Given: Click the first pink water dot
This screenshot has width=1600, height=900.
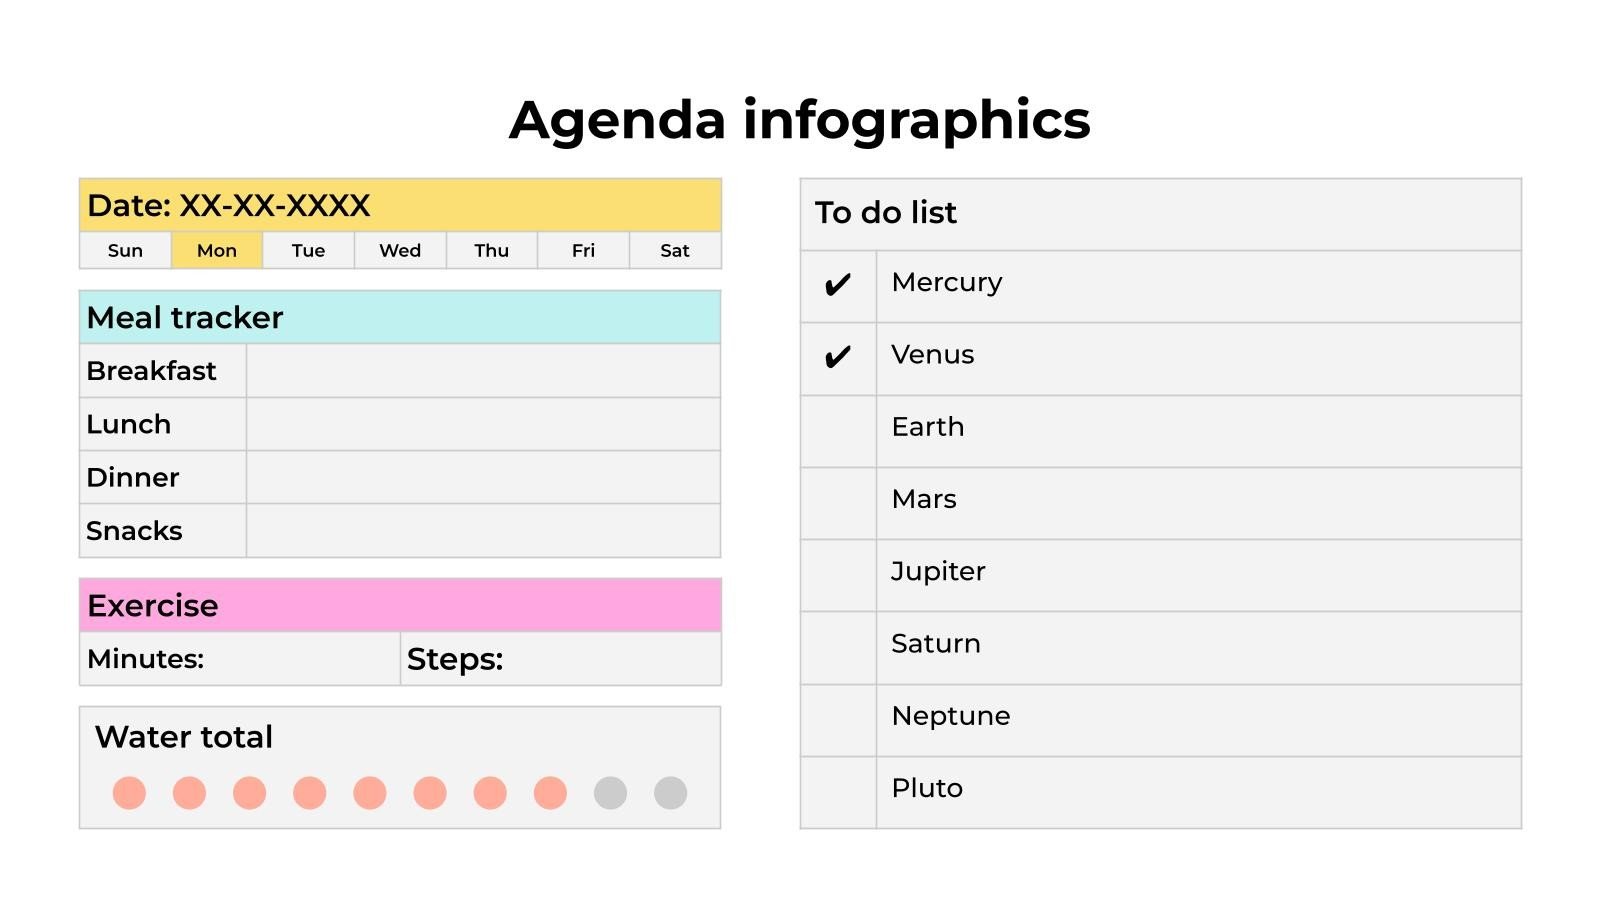Looking at the screenshot, I should click(x=129, y=793).
